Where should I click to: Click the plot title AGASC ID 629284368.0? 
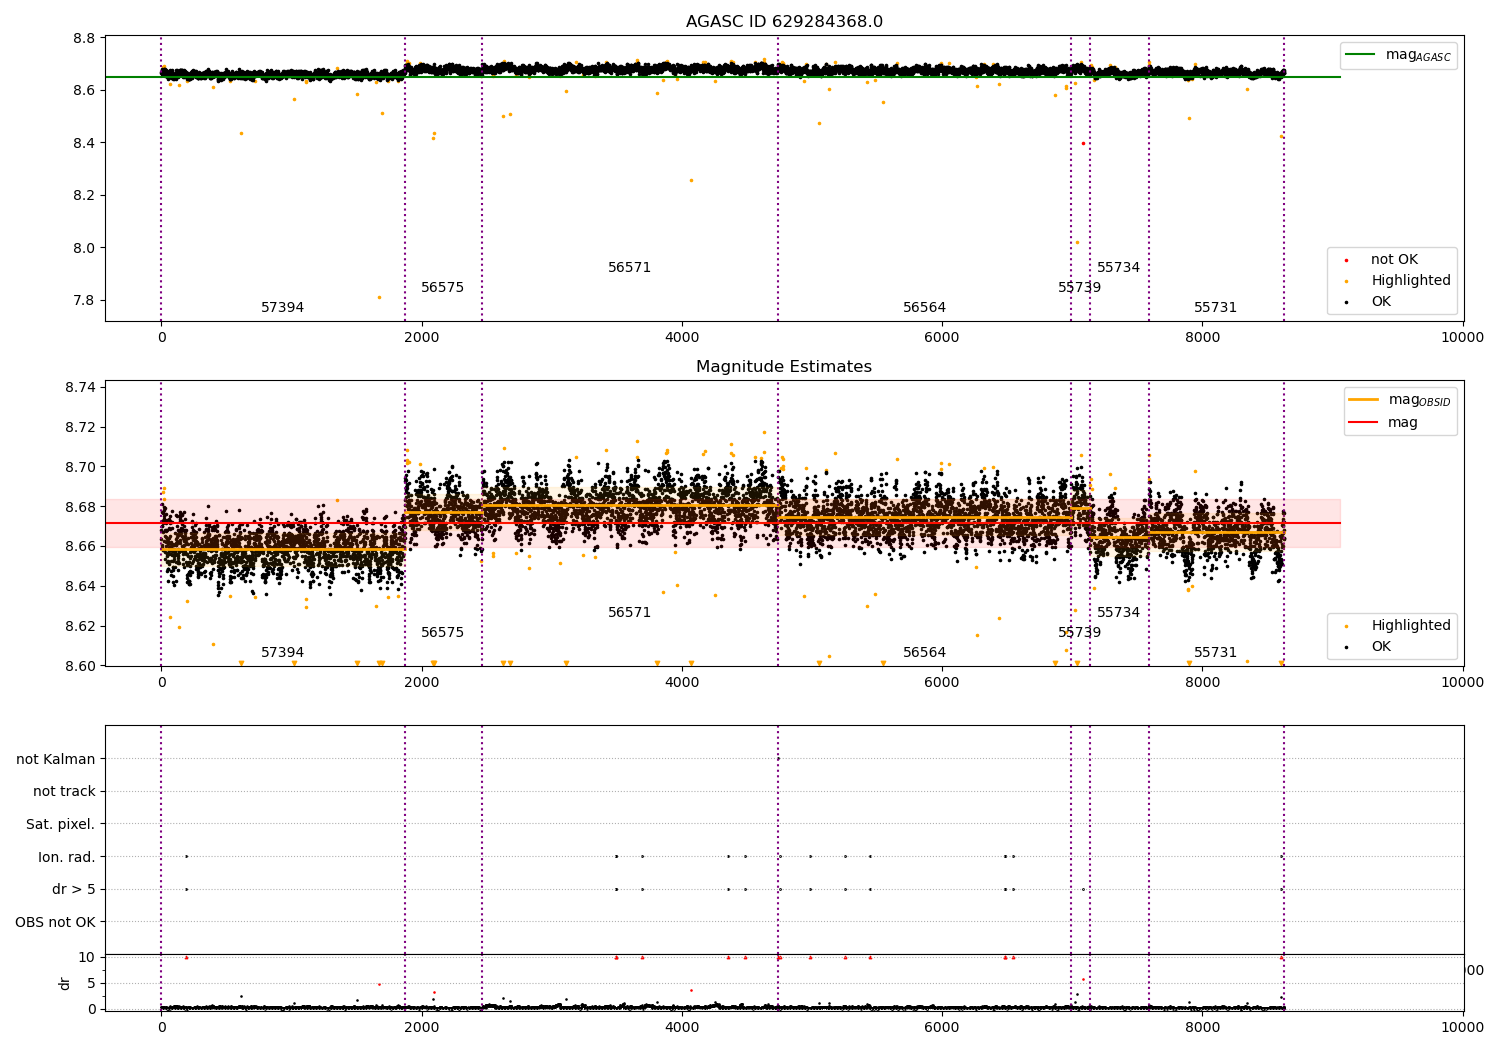point(784,22)
